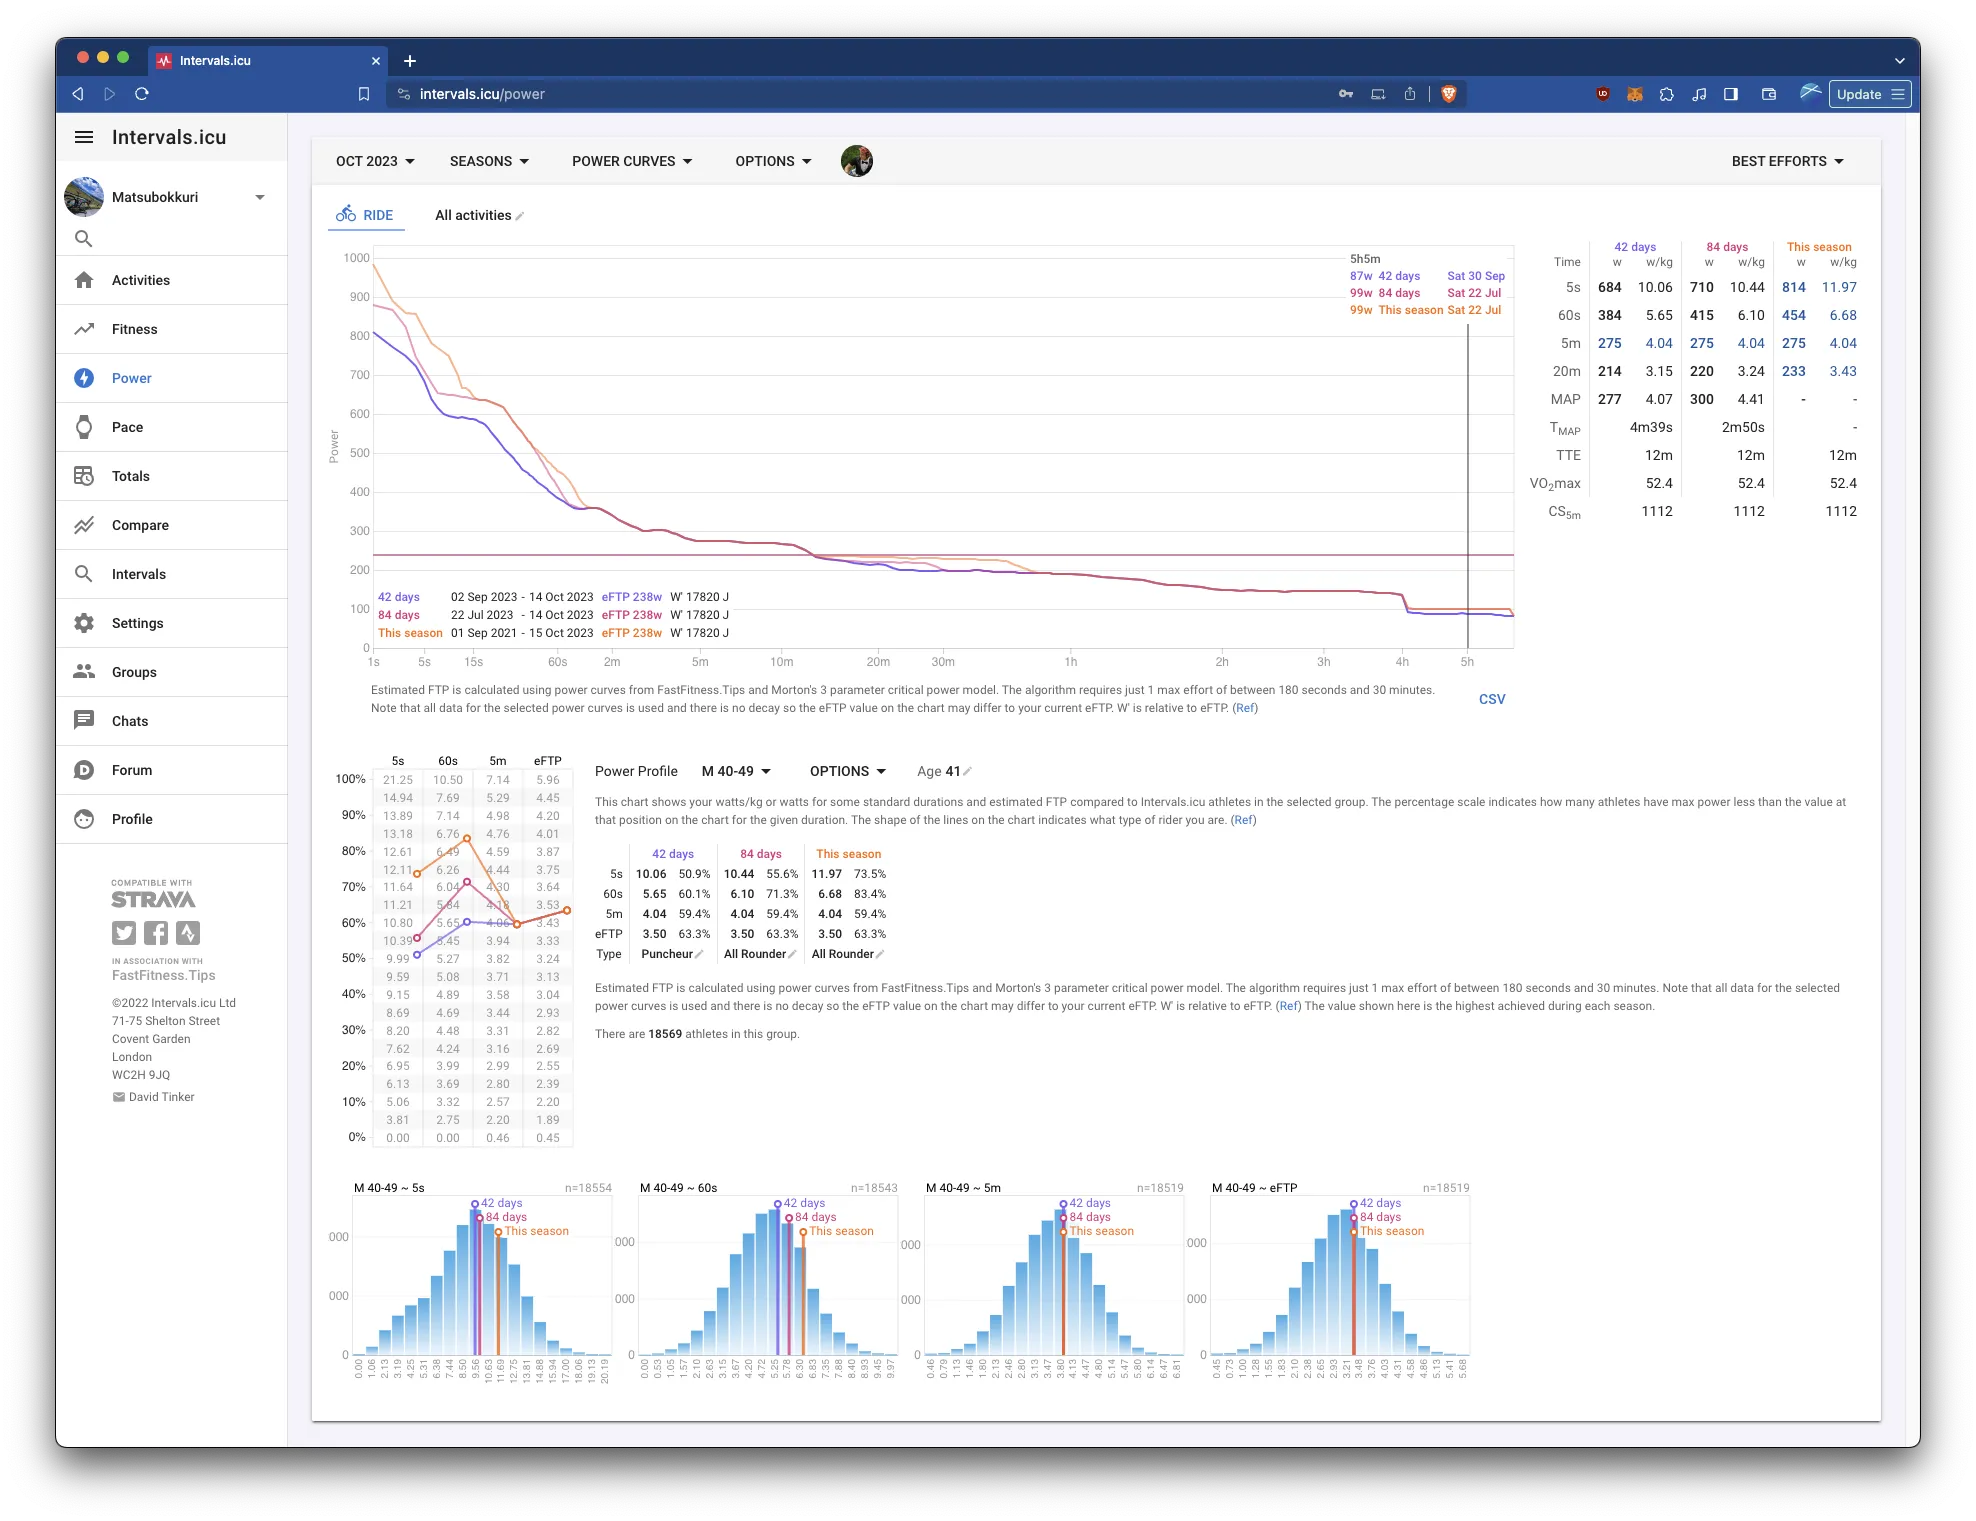Click the Brave shields icon in address bar

(x=1448, y=94)
